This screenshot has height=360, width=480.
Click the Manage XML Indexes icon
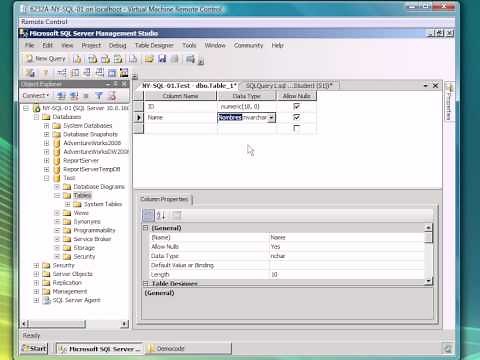pyautogui.click(x=100, y=73)
